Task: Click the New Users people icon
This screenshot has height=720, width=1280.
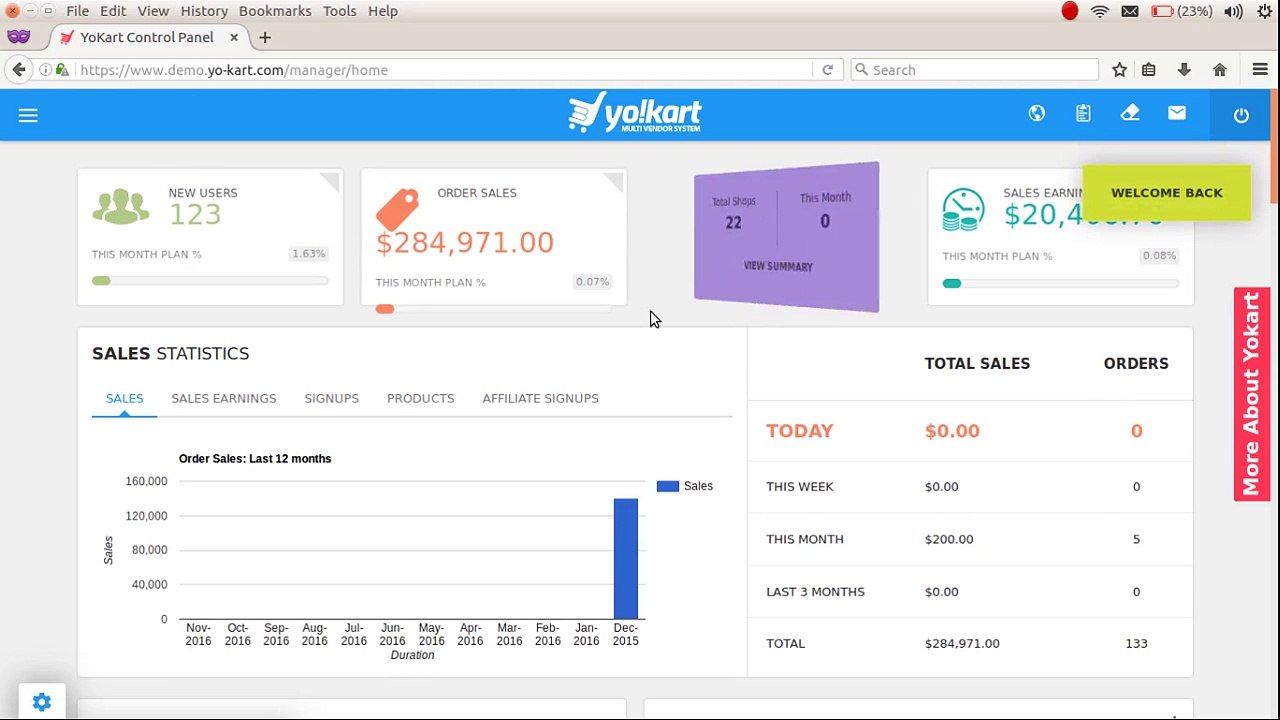Action: (121, 206)
